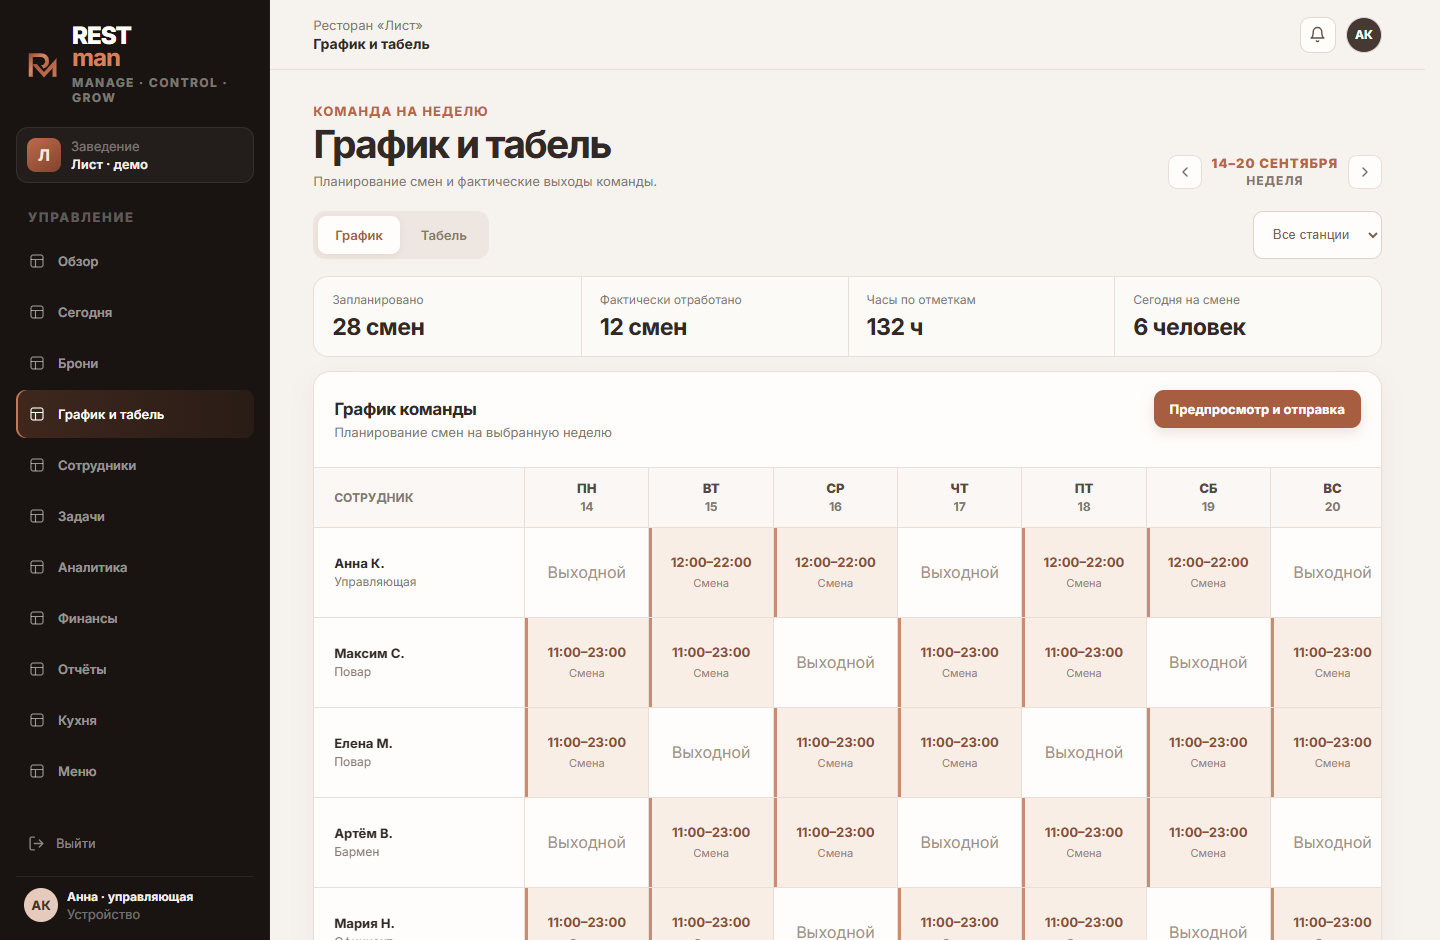Open Обзор in the sidebar
The width and height of the screenshot is (1440, 940).
click(x=135, y=261)
